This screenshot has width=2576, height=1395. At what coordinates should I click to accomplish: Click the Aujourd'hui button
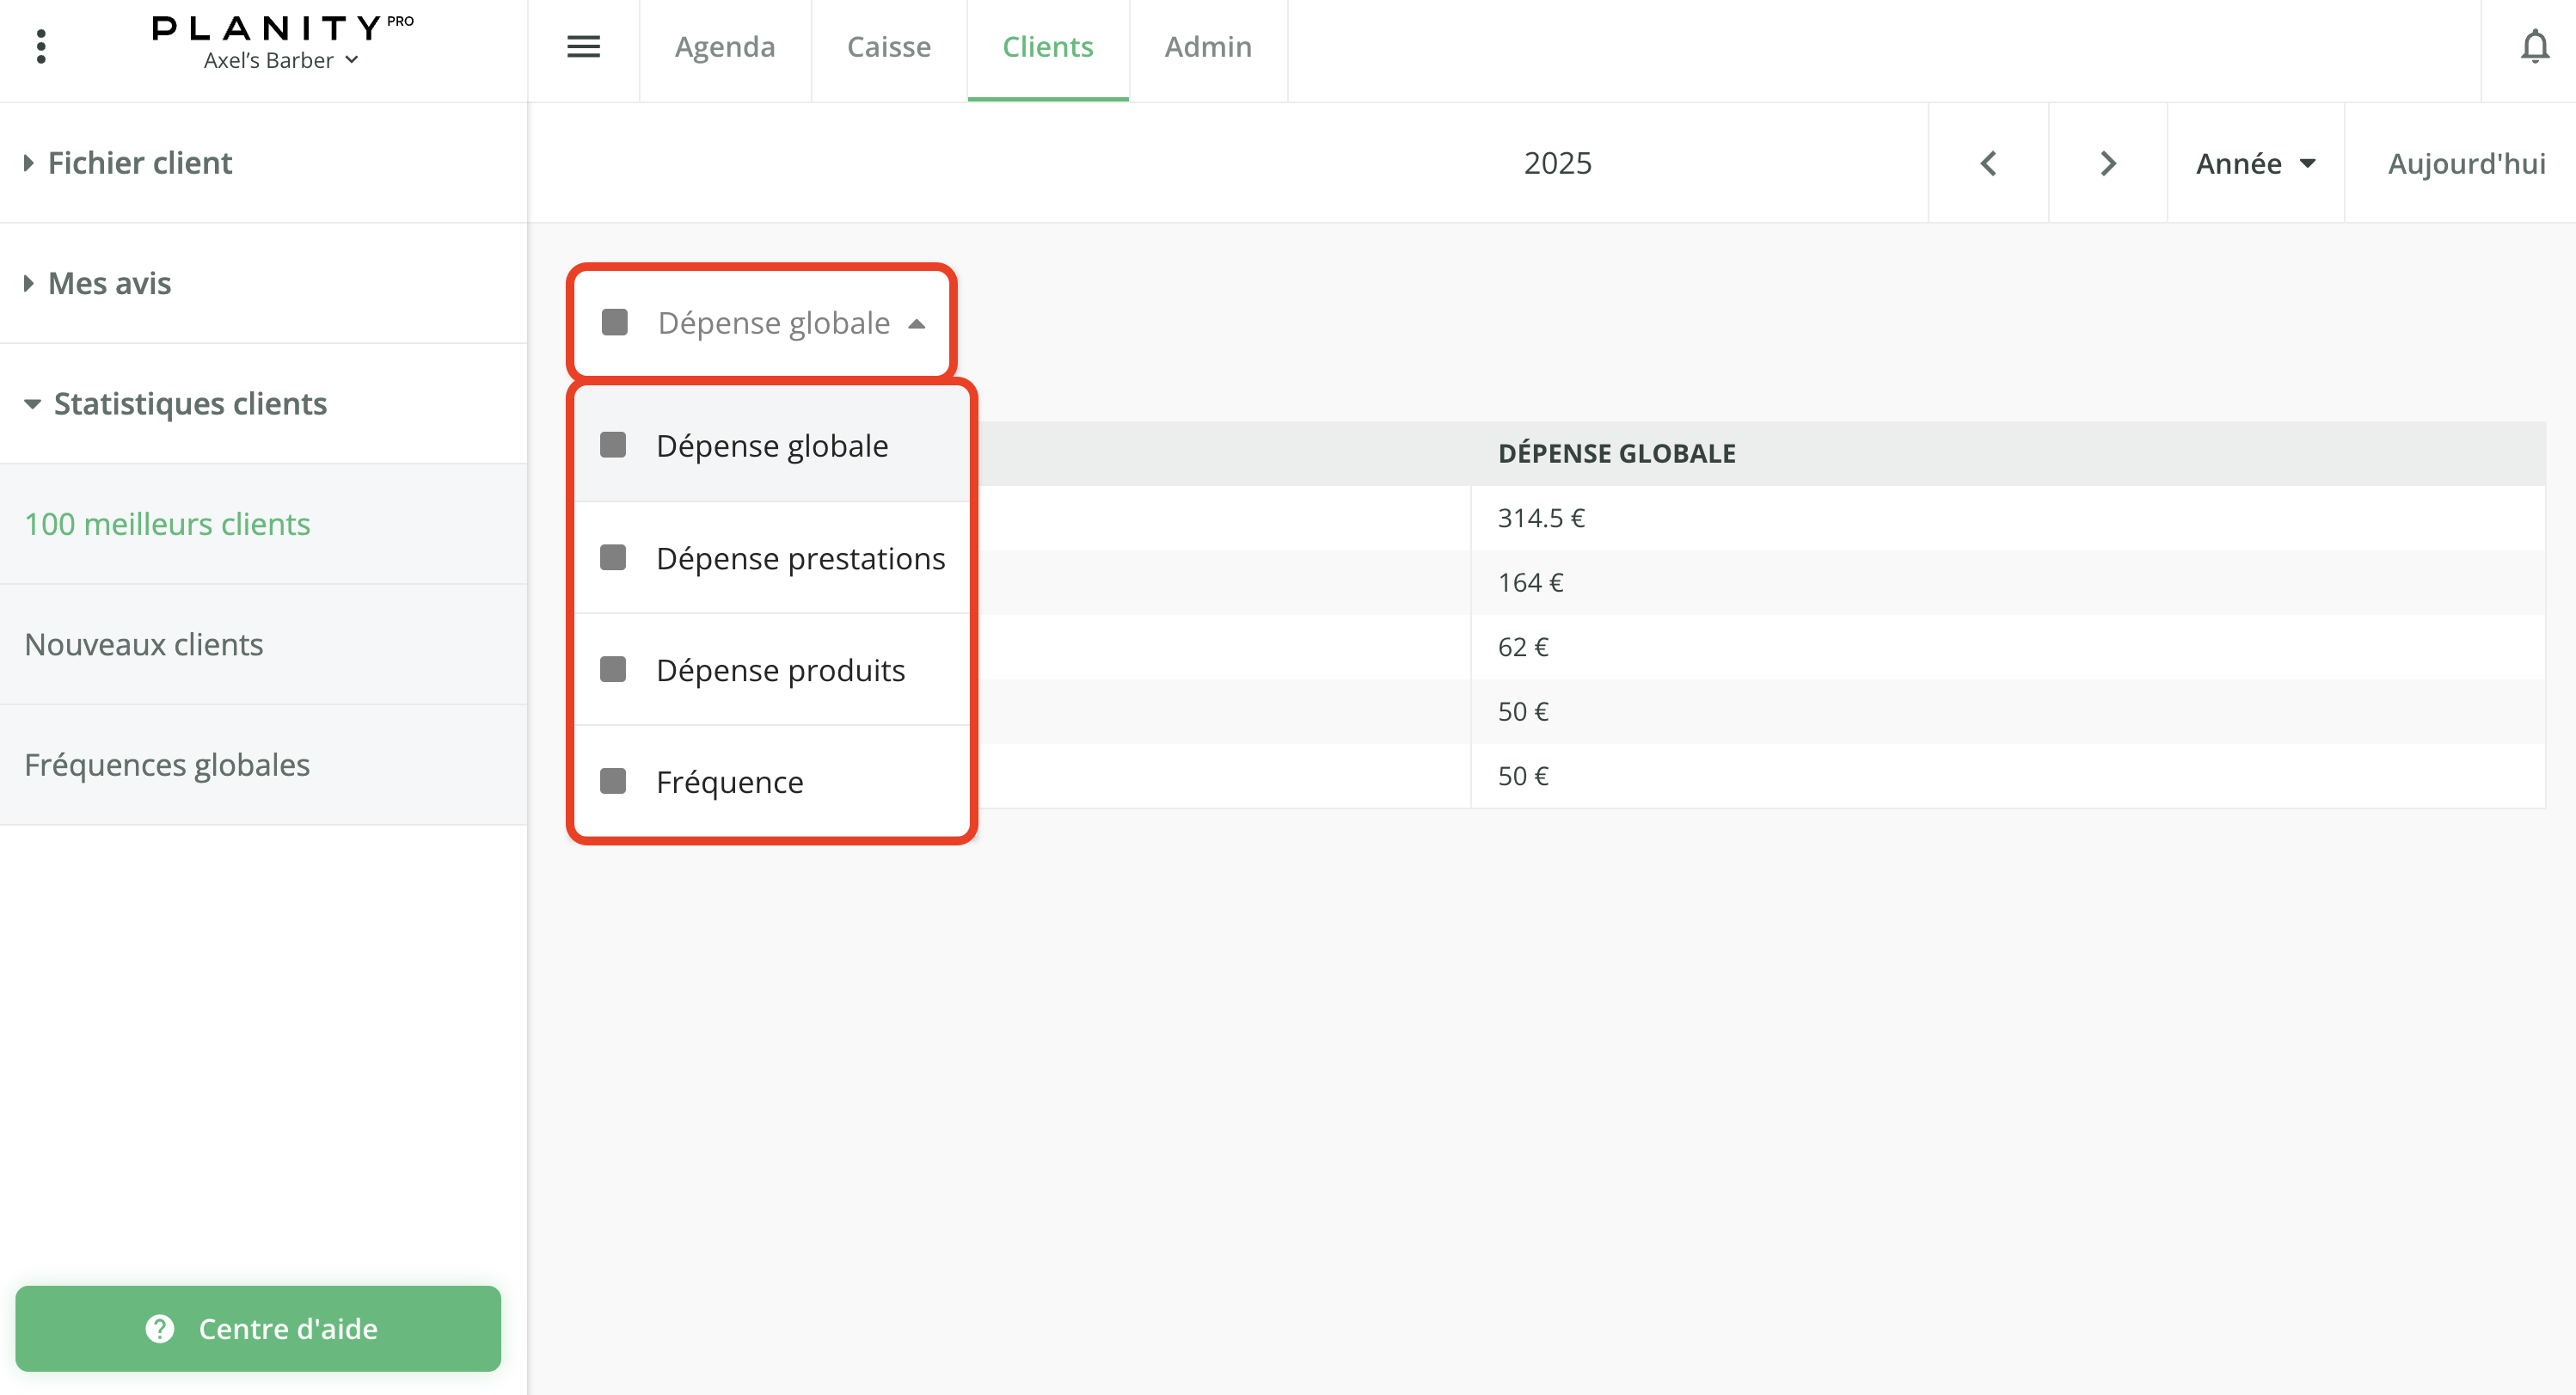click(2465, 163)
